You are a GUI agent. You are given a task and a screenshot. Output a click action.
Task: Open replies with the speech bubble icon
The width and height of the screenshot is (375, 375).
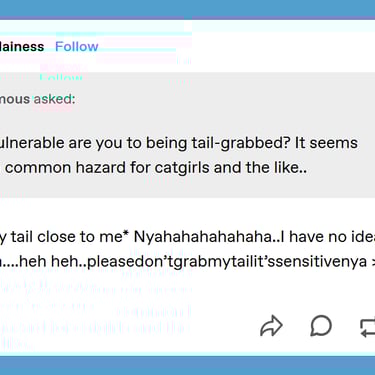click(x=321, y=325)
